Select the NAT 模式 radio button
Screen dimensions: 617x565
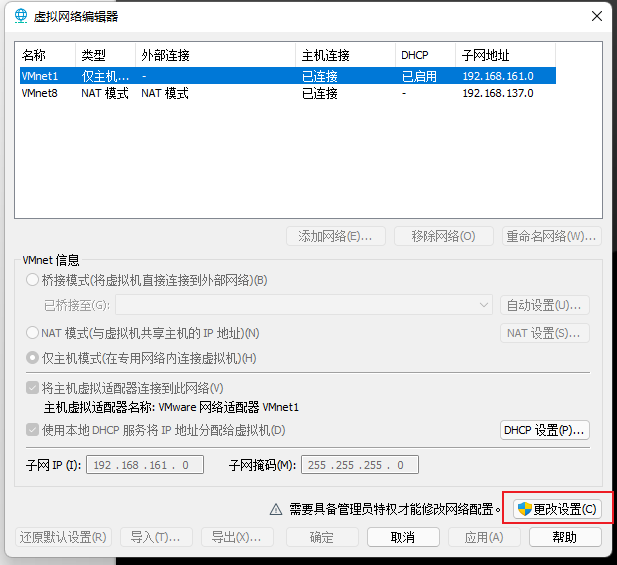click(x=32, y=333)
